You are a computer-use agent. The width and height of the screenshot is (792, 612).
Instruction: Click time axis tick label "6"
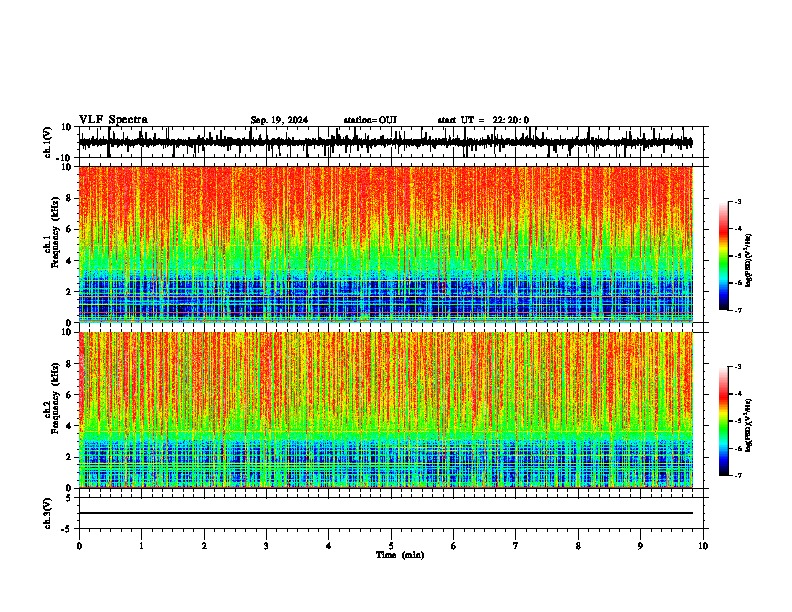coord(454,546)
